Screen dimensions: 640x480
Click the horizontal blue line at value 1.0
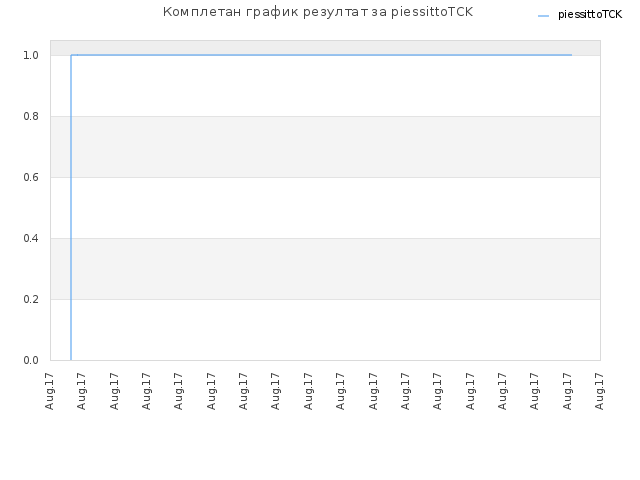click(321, 55)
